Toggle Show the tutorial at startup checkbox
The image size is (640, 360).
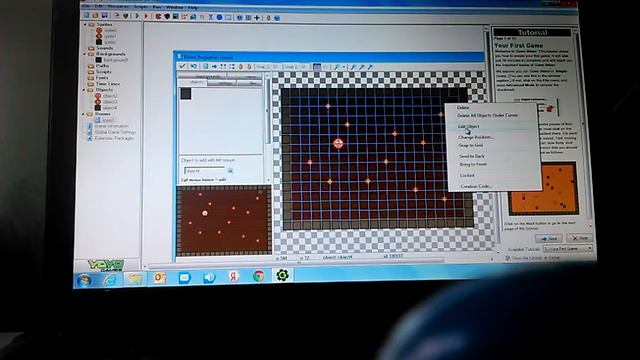click(508, 258)
